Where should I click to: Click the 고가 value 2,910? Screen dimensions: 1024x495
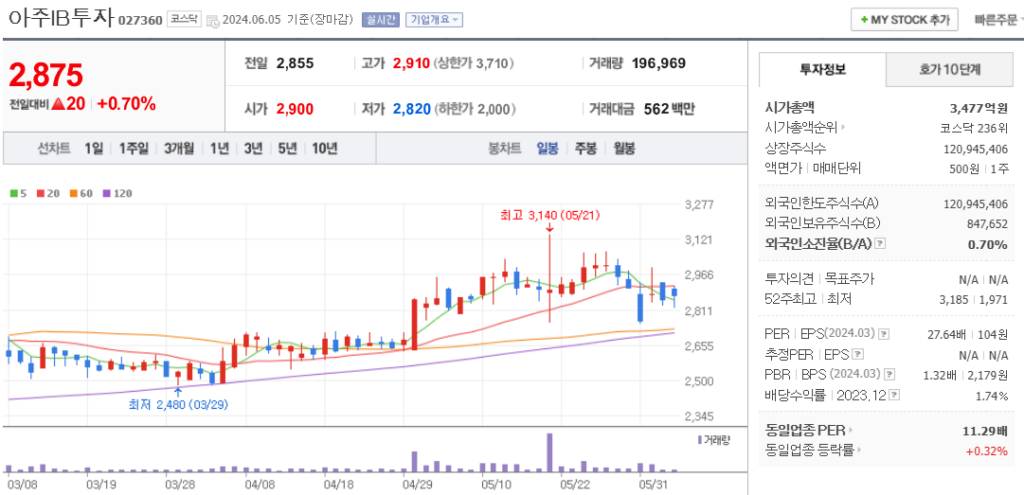pos(411,63)
